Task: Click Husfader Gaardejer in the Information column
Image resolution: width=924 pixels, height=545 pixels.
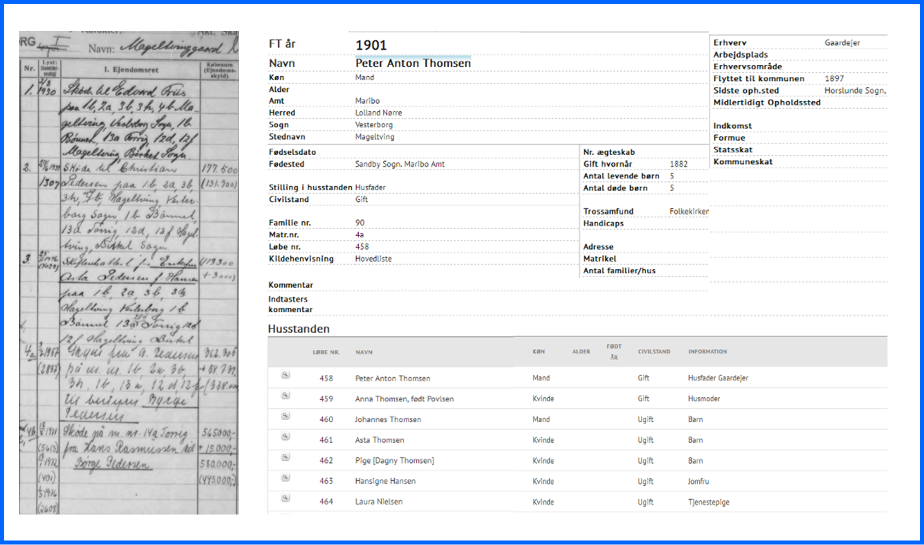Action: coord(718,378)
